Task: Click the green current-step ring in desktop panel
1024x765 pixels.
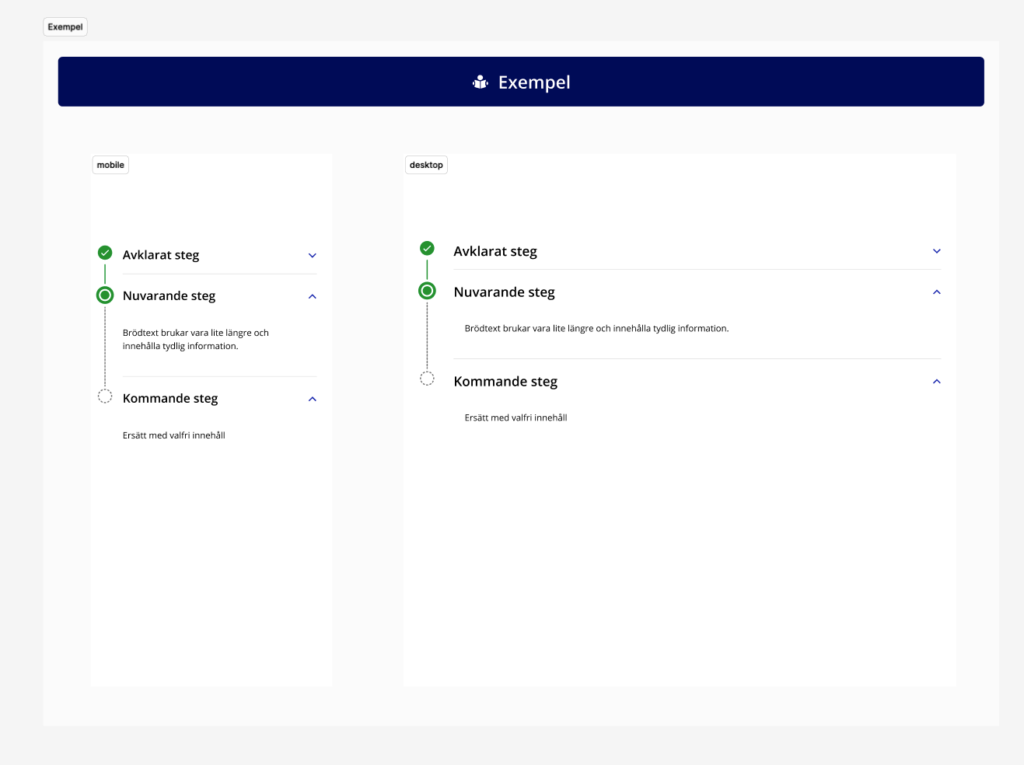Action: point(427,291)
